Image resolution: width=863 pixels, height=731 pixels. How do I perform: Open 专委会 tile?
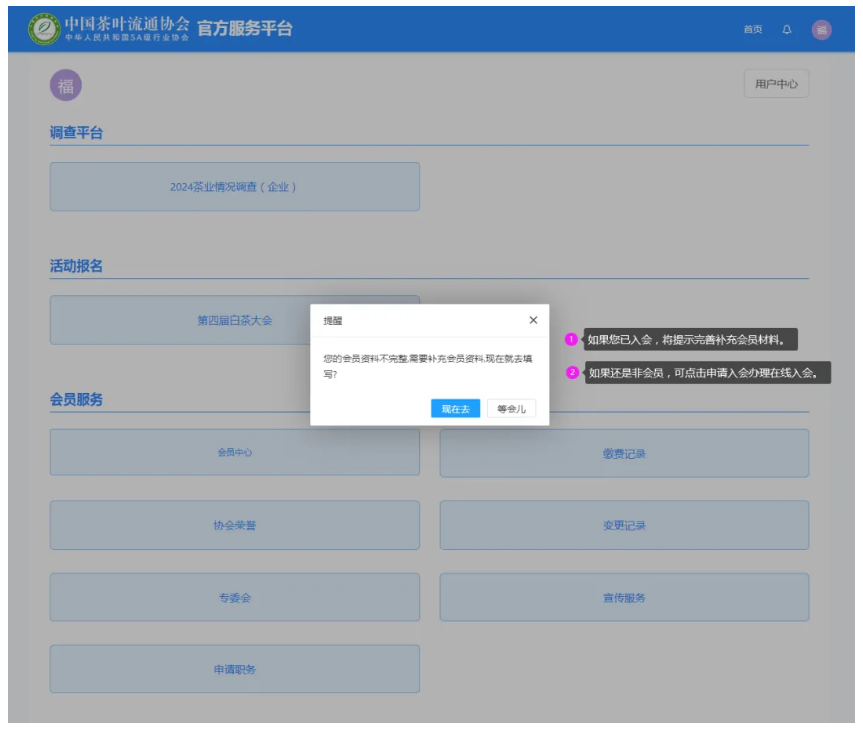click(x=234, y=598)
